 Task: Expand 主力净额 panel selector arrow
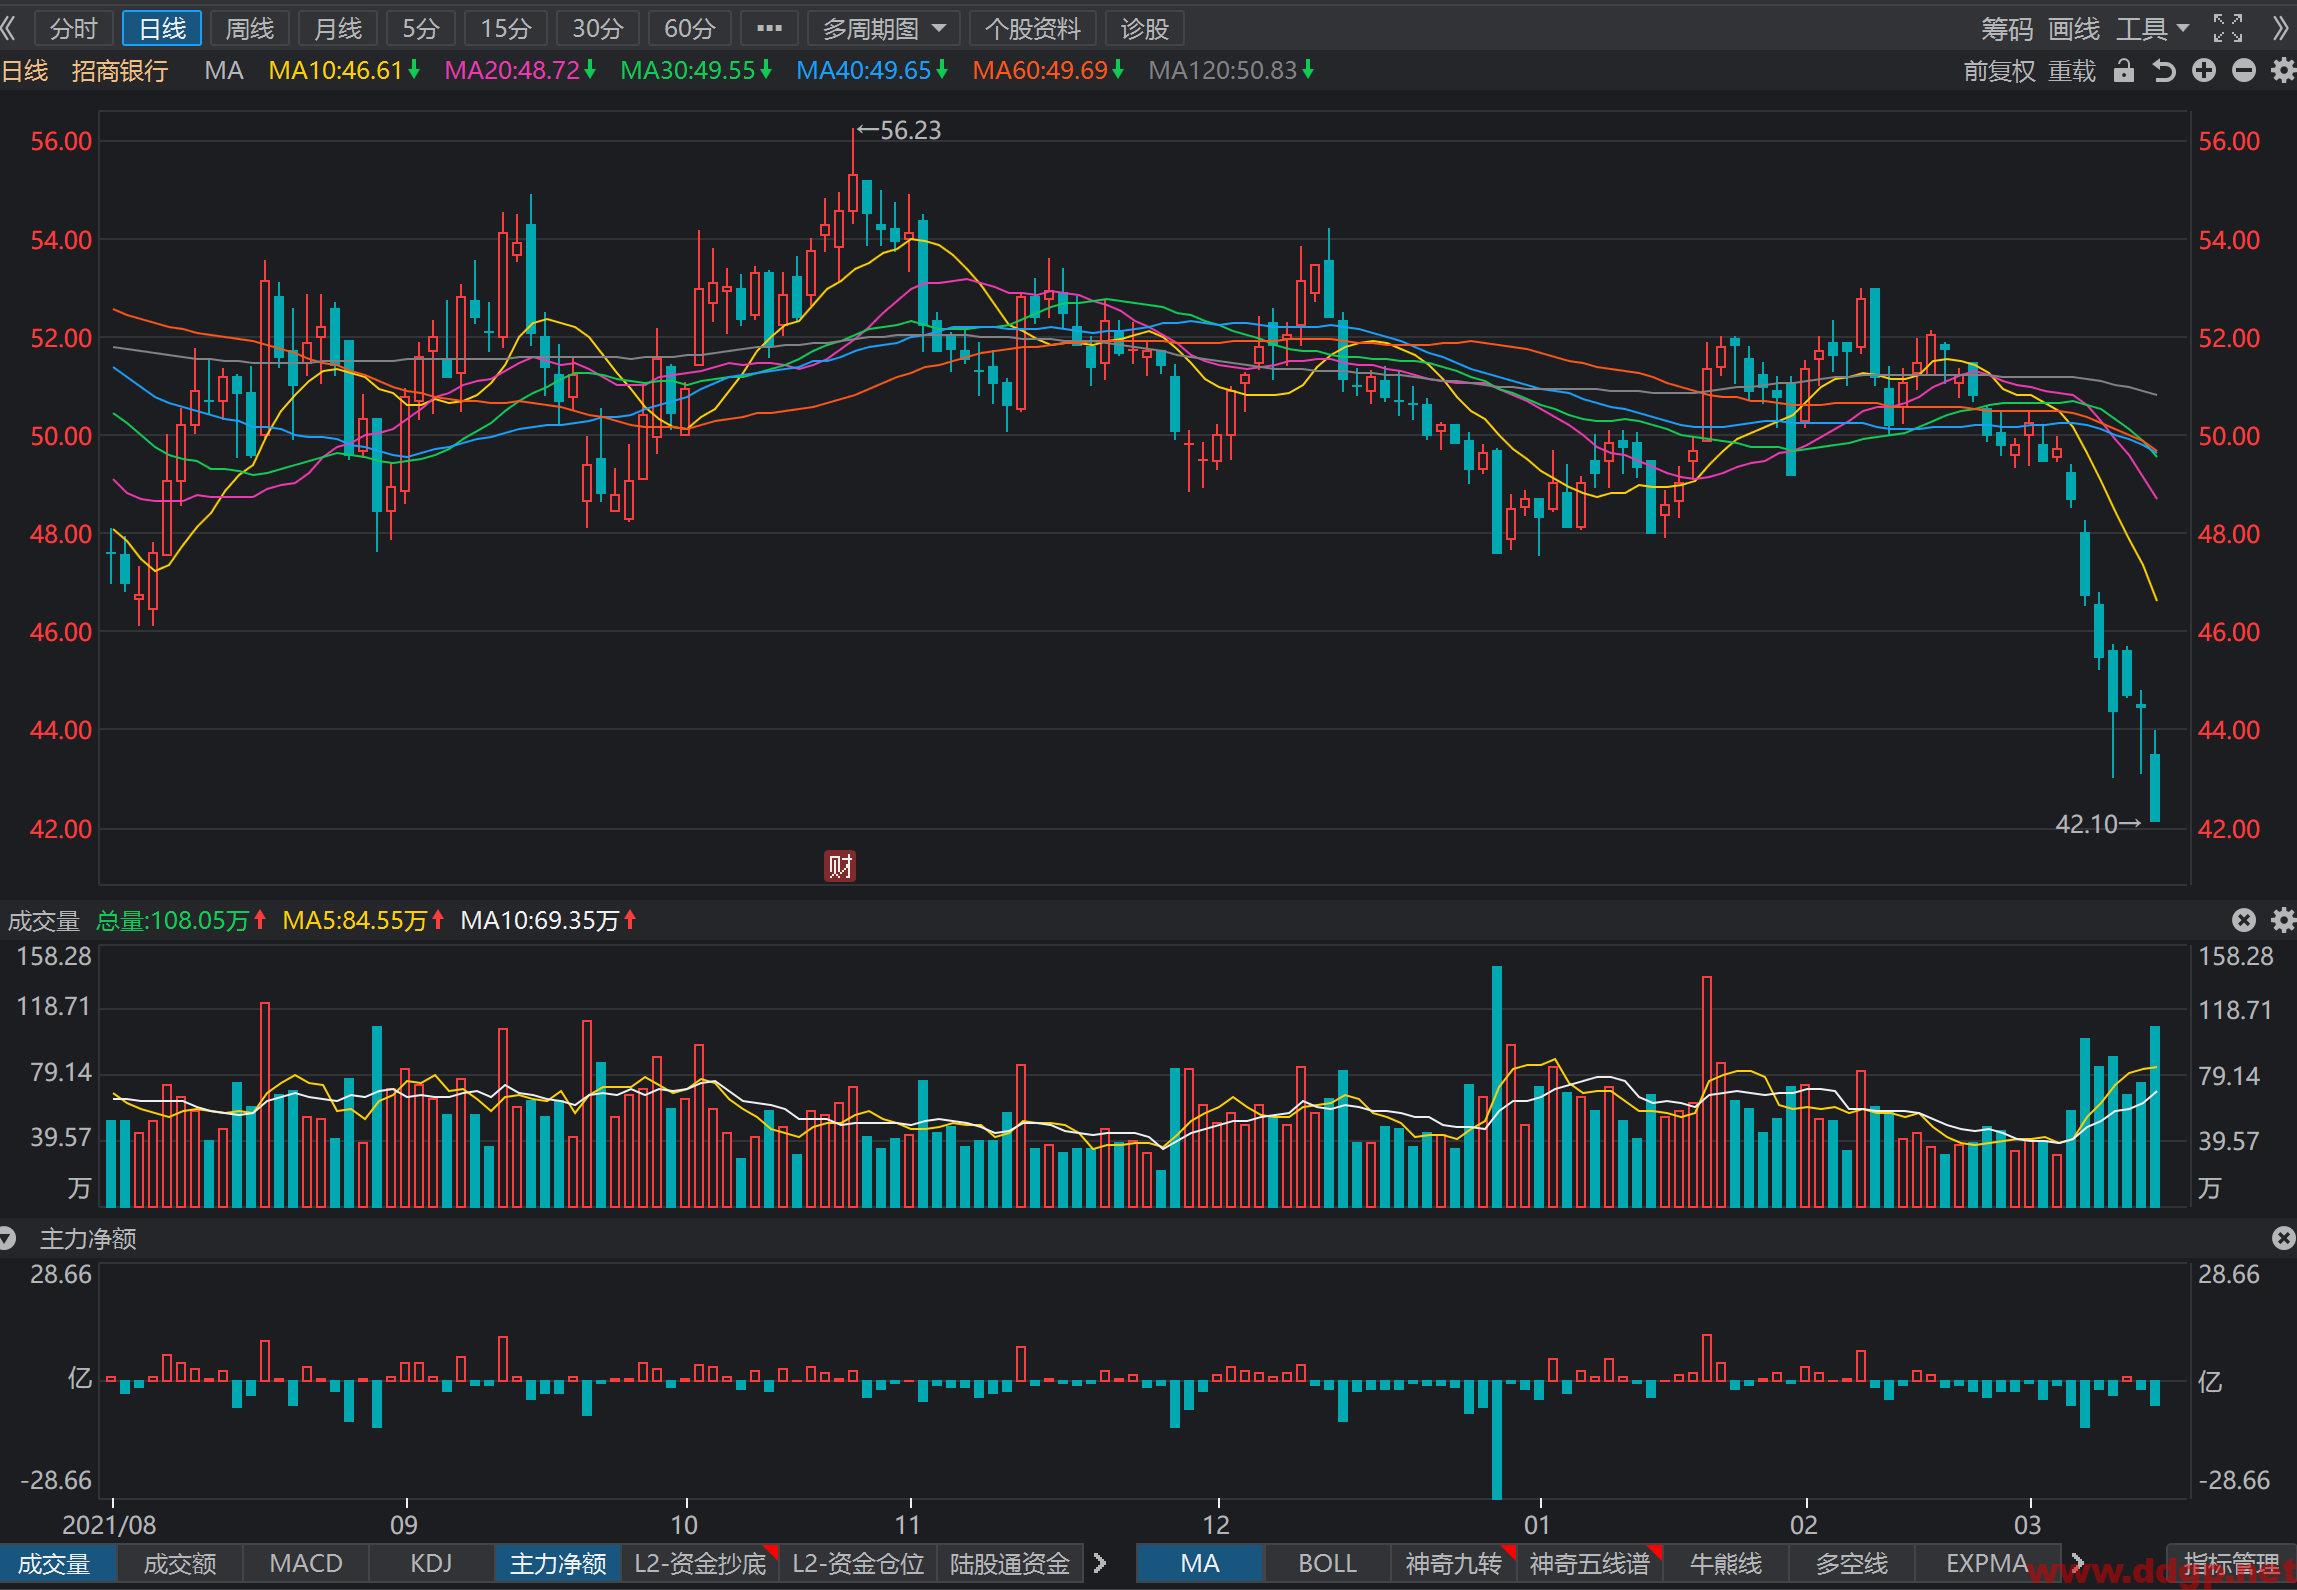click(8, 1238)
